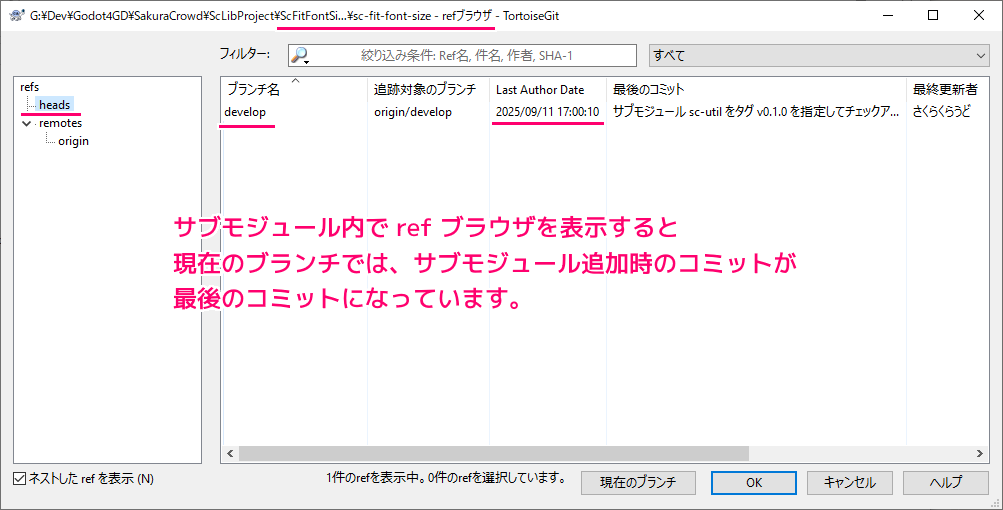Viewport: 1003px width, 510px height.
Task: Toggle the ネストした ref を表示 checkbox
Action: (x=21, y=479)
